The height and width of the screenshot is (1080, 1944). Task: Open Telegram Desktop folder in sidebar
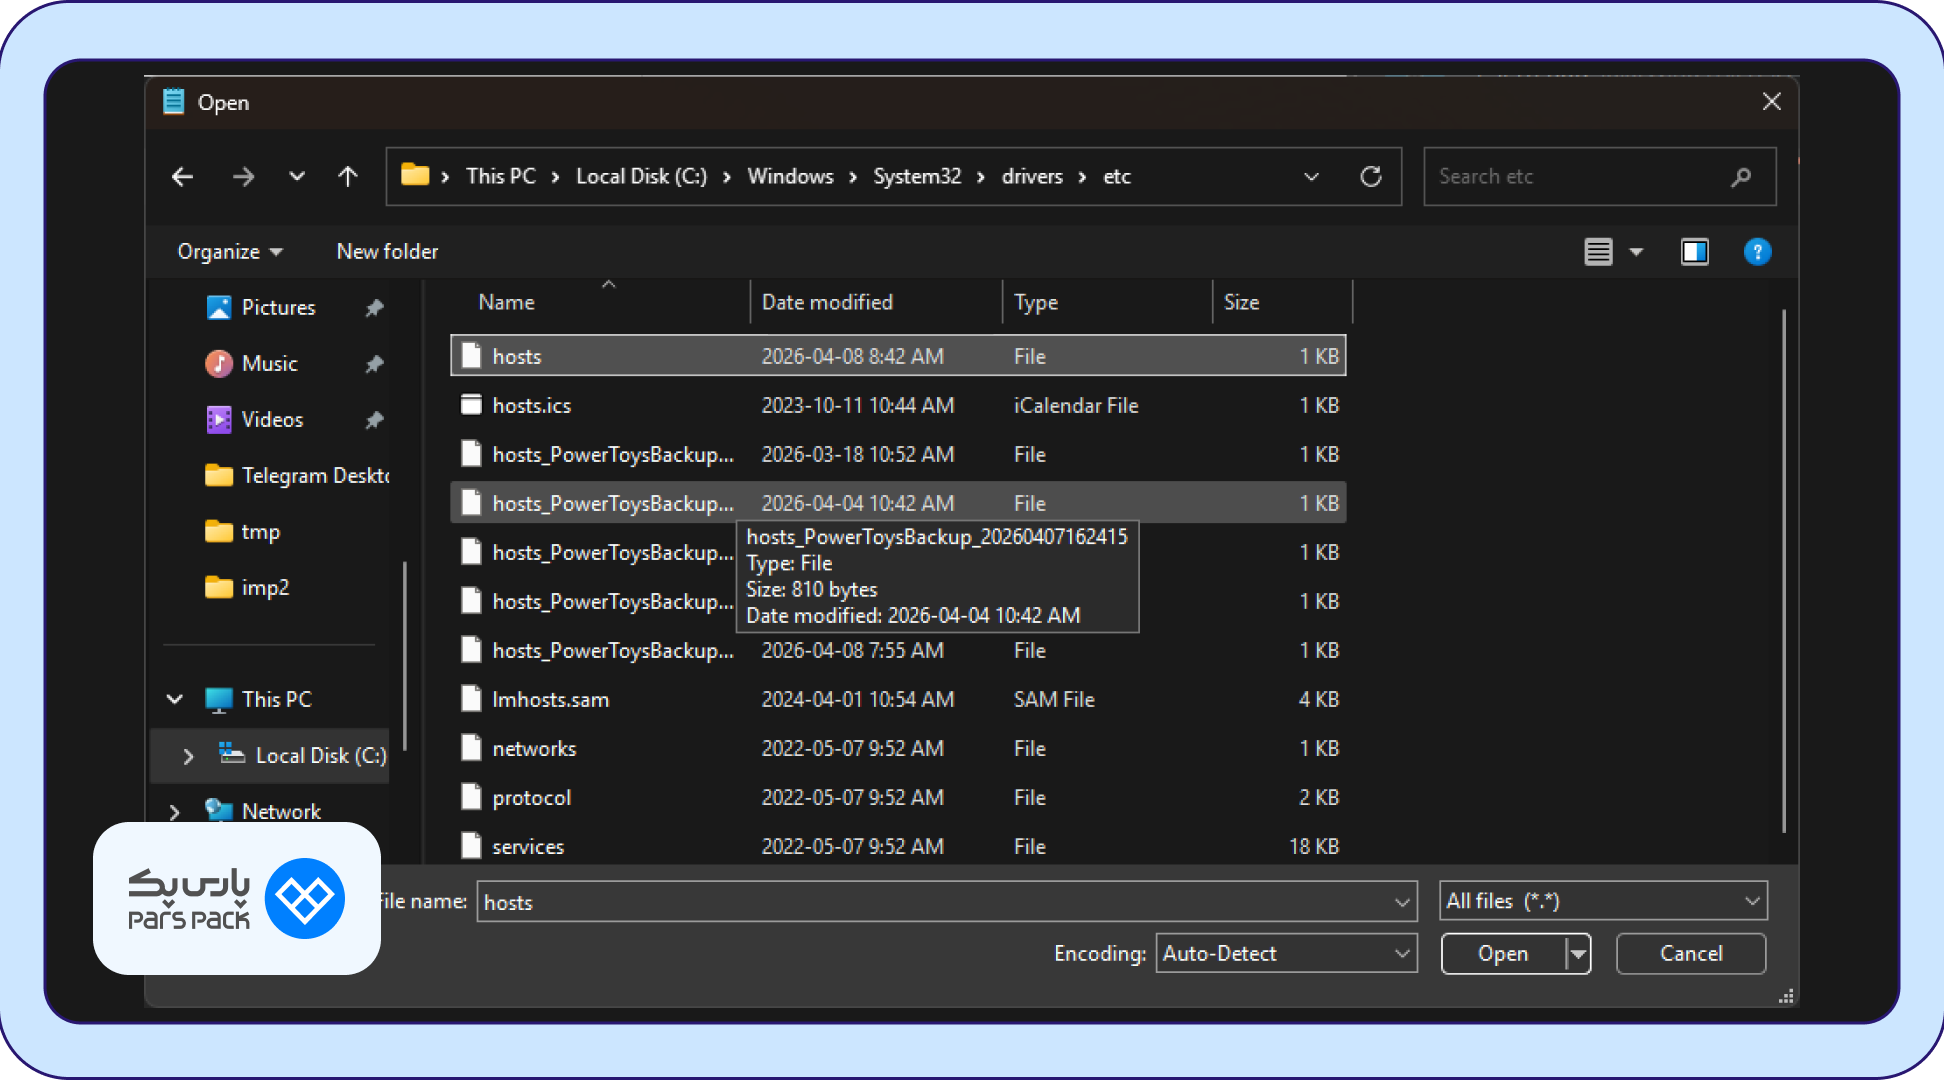click(x=297, y=476)
